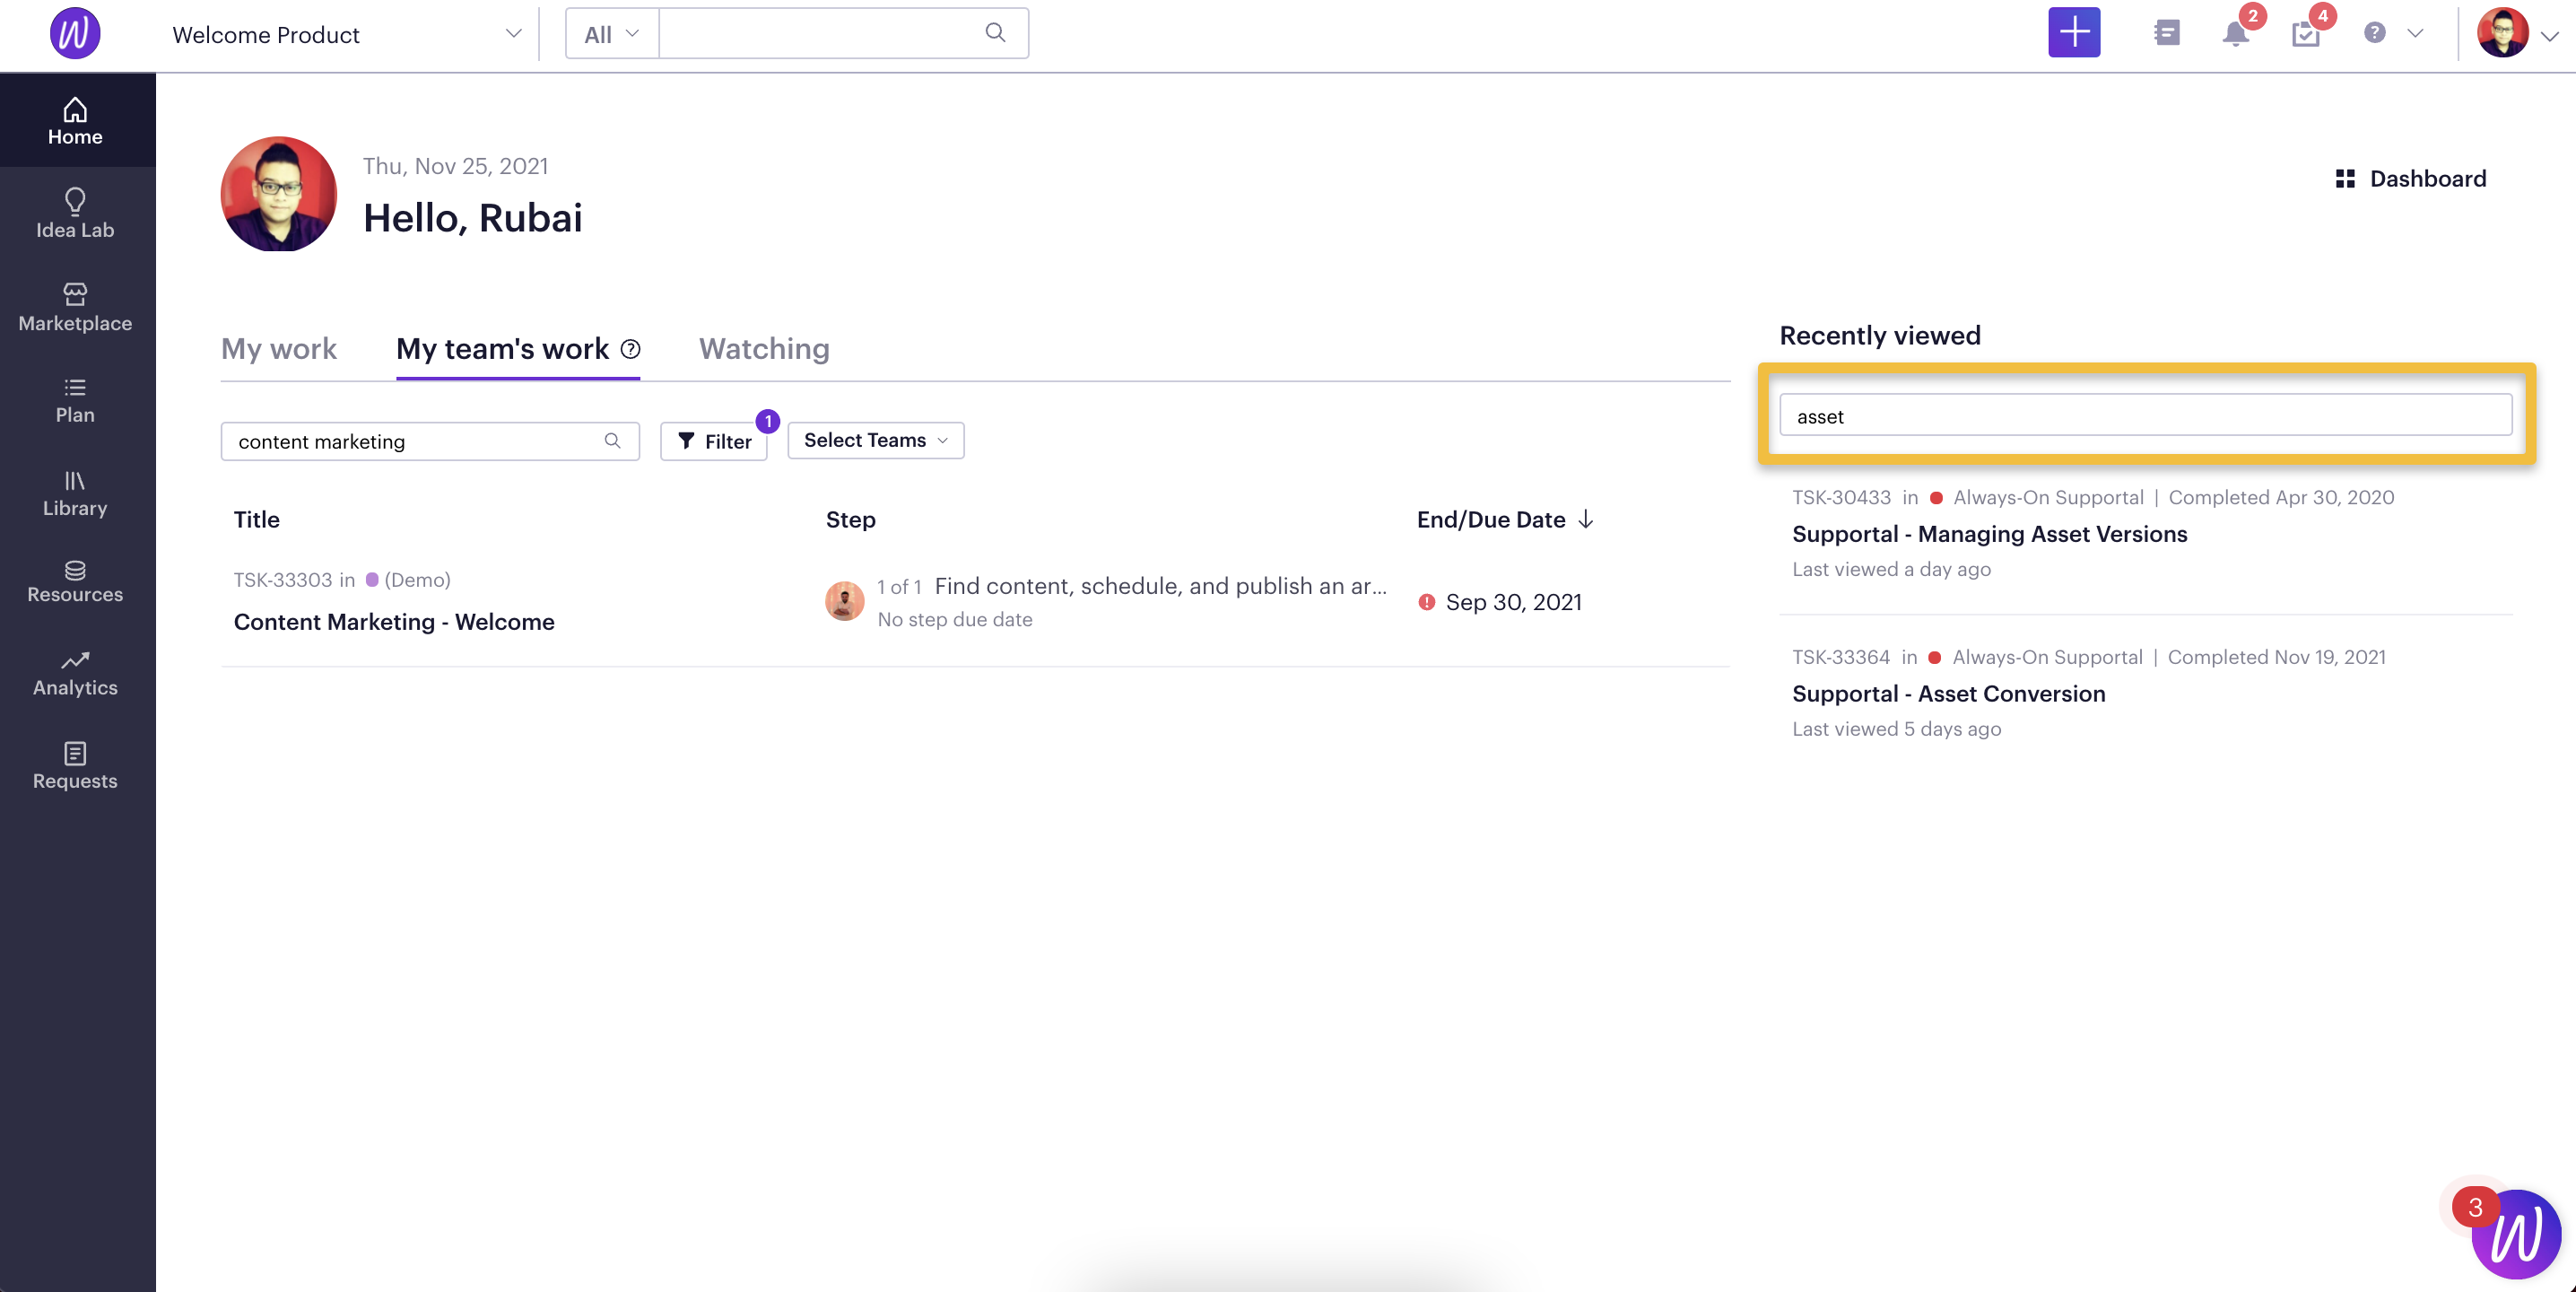The width and height of the screenshot is (2576, 1292).
Task: Click the info icon beside My team's work
Action: click(630, 349)
